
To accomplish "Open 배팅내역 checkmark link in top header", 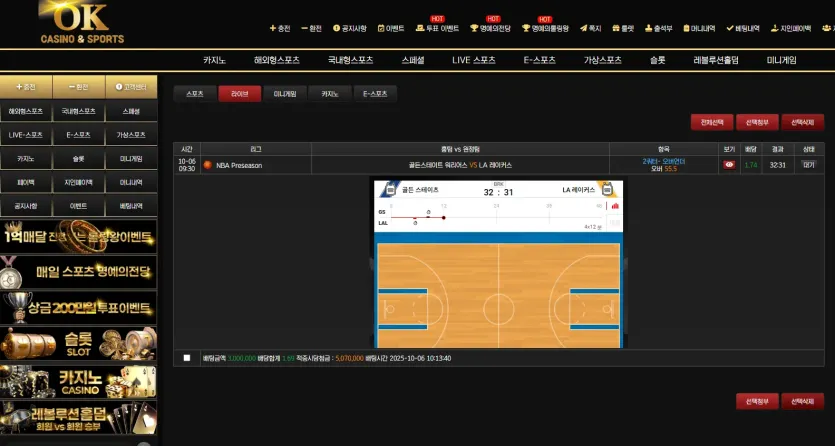I will 743,29.
